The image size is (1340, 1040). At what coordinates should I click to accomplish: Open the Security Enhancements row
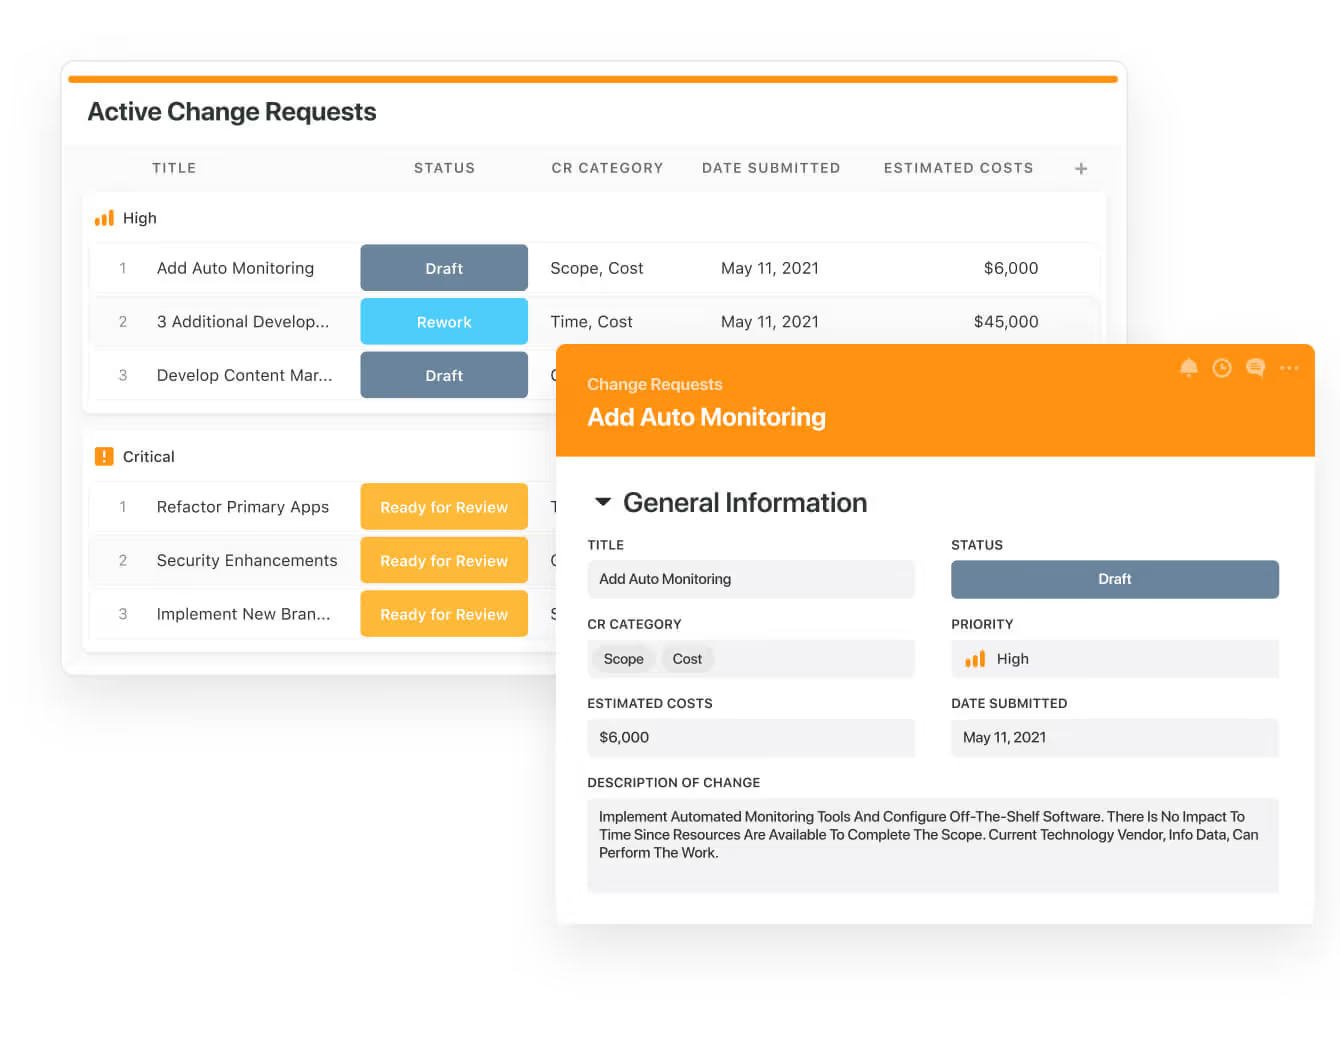(246, 561)
